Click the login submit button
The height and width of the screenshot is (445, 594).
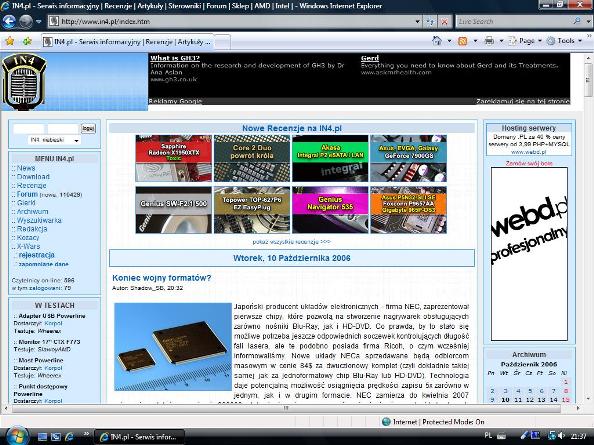[x=88, y=129]
